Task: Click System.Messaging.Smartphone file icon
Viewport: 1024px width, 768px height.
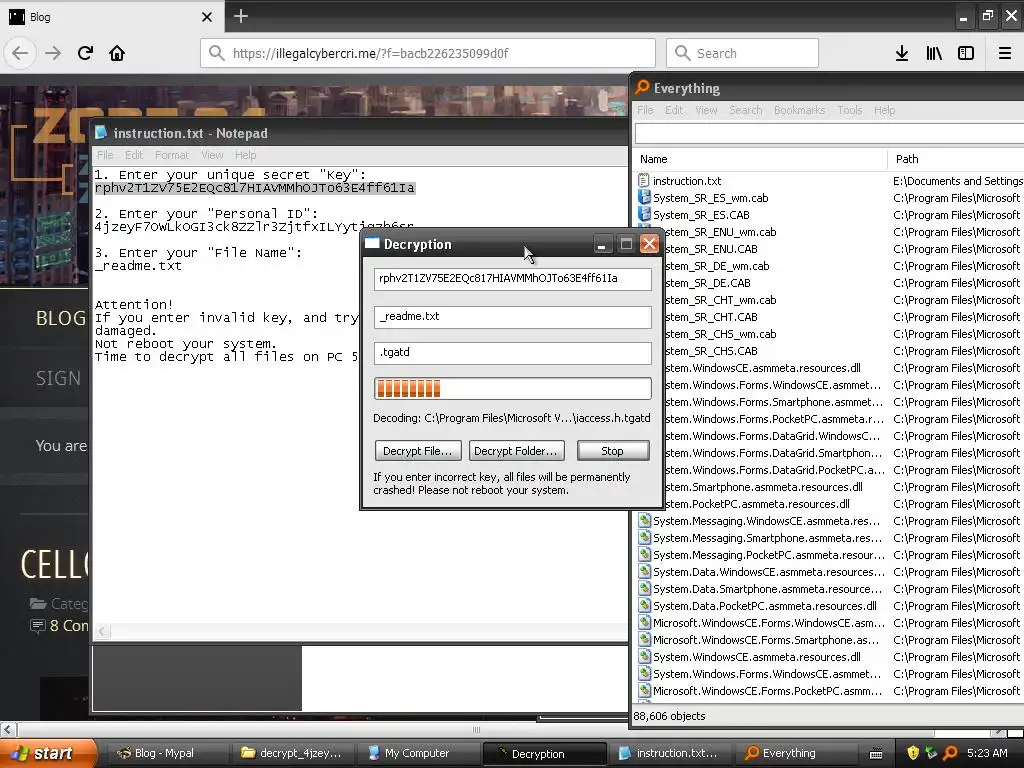Action: tap(645, 537)
